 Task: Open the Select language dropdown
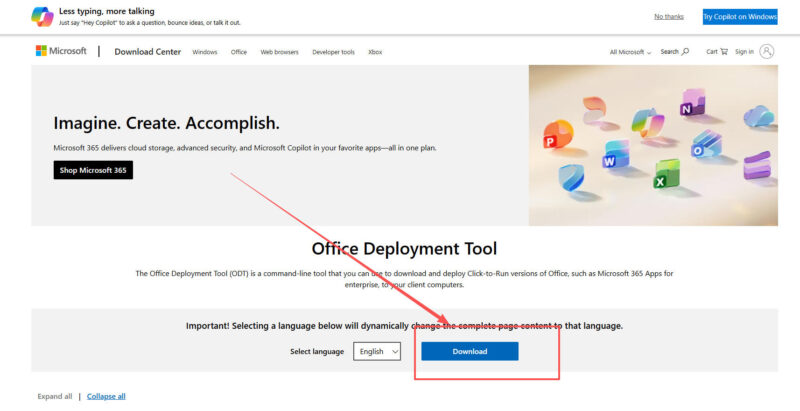(377, 351)
